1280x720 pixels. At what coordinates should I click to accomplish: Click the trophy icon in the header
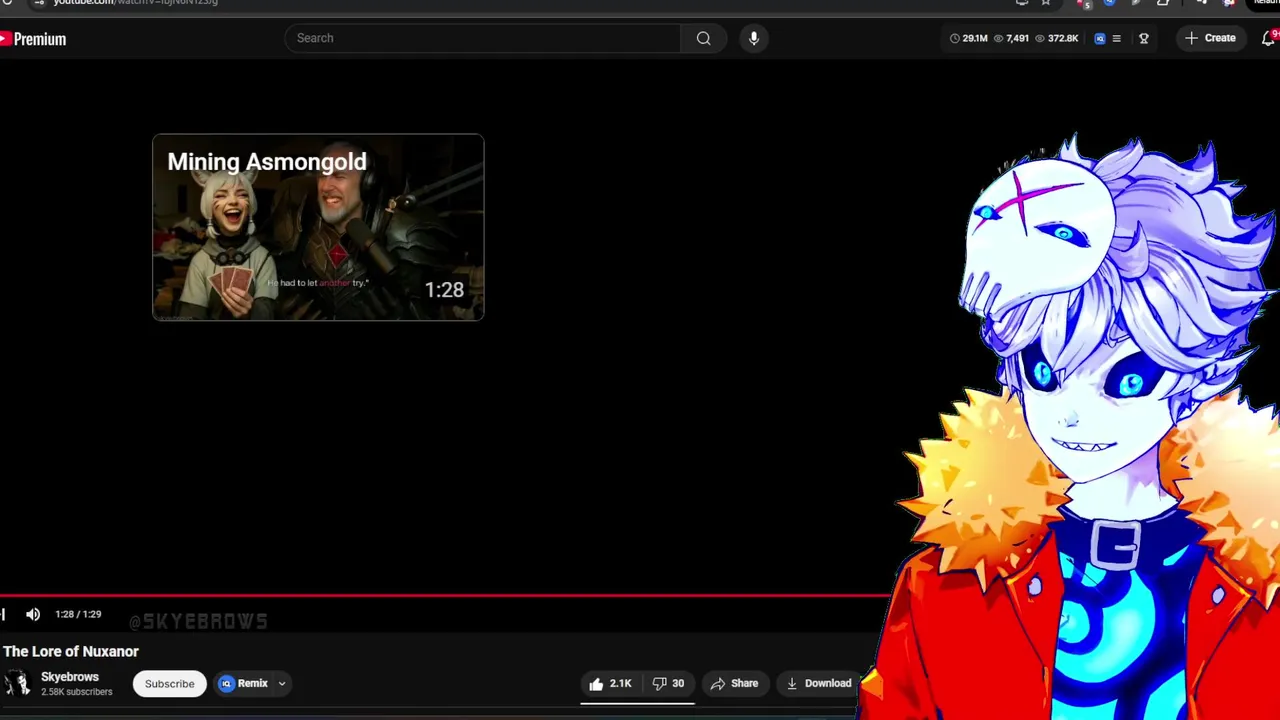[1144, 38]
